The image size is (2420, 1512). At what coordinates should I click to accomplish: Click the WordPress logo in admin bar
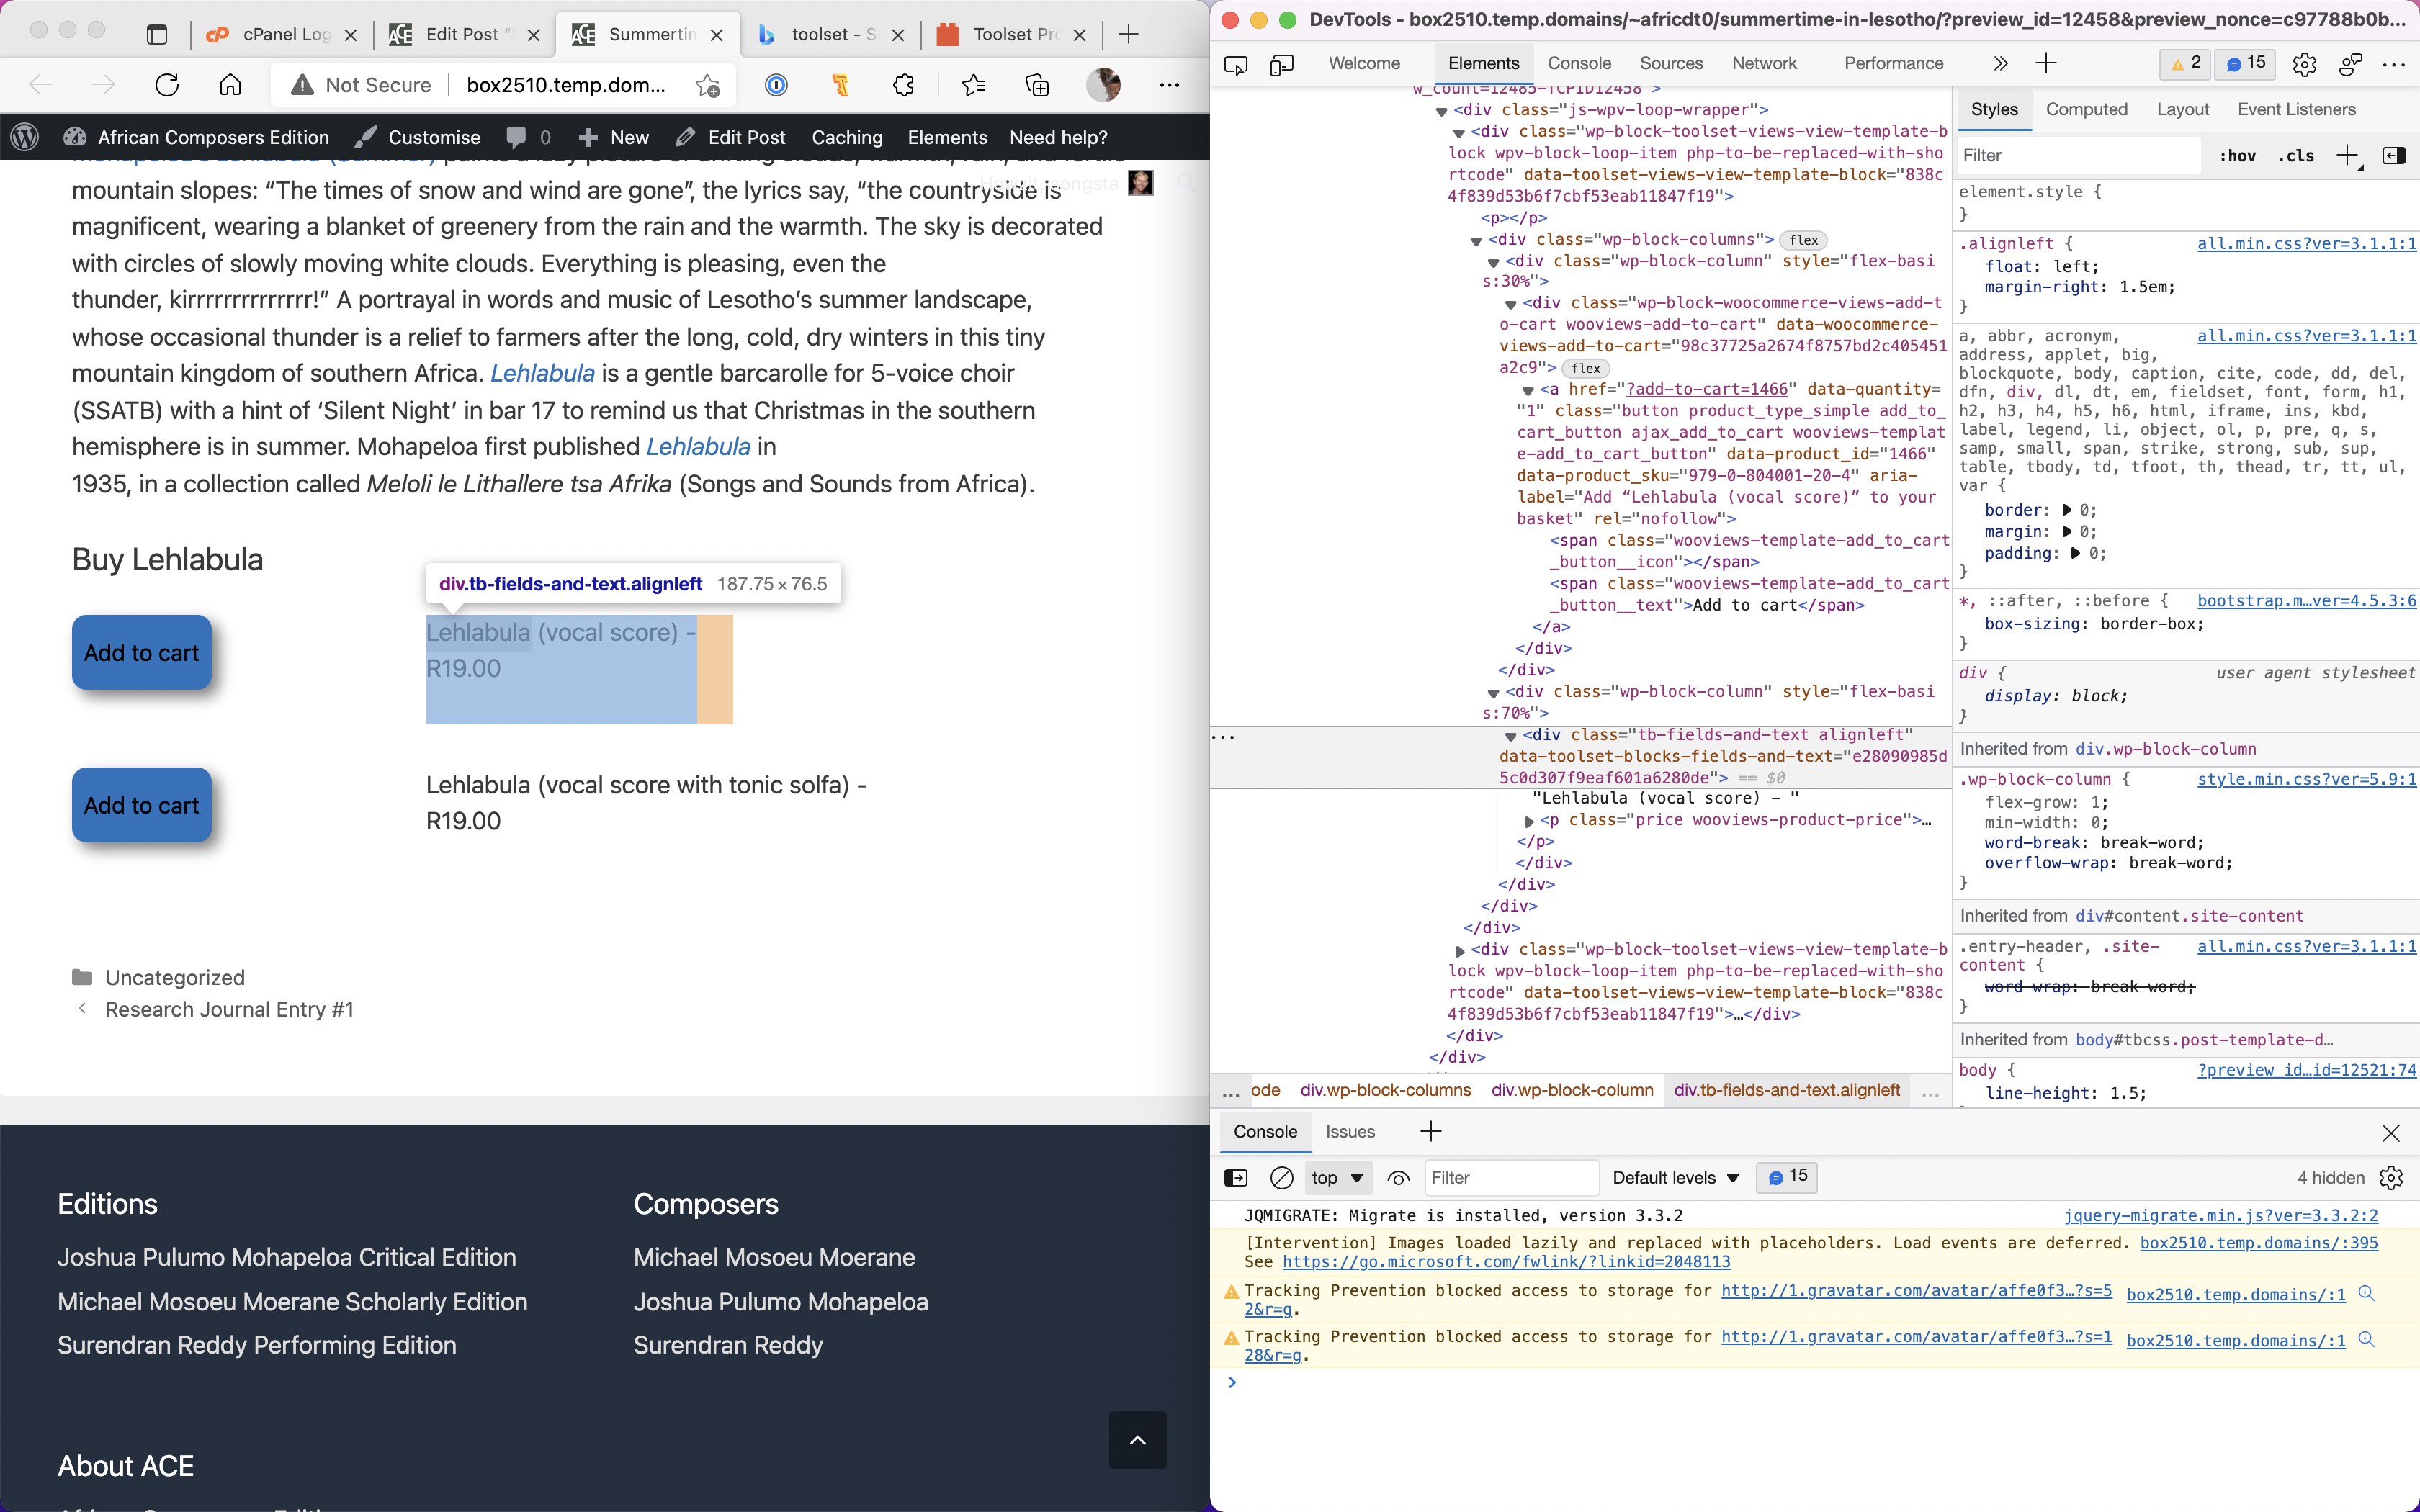[x=25, y=138]
